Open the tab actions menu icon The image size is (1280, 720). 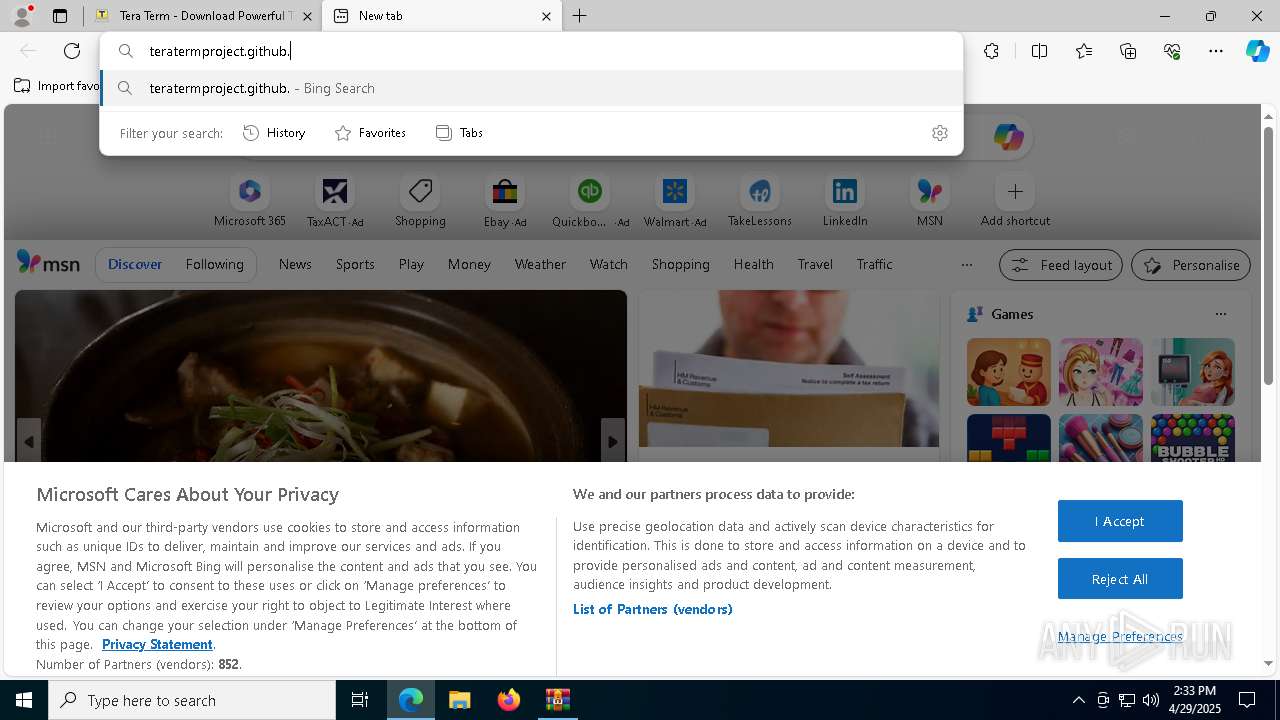point(60,16)
